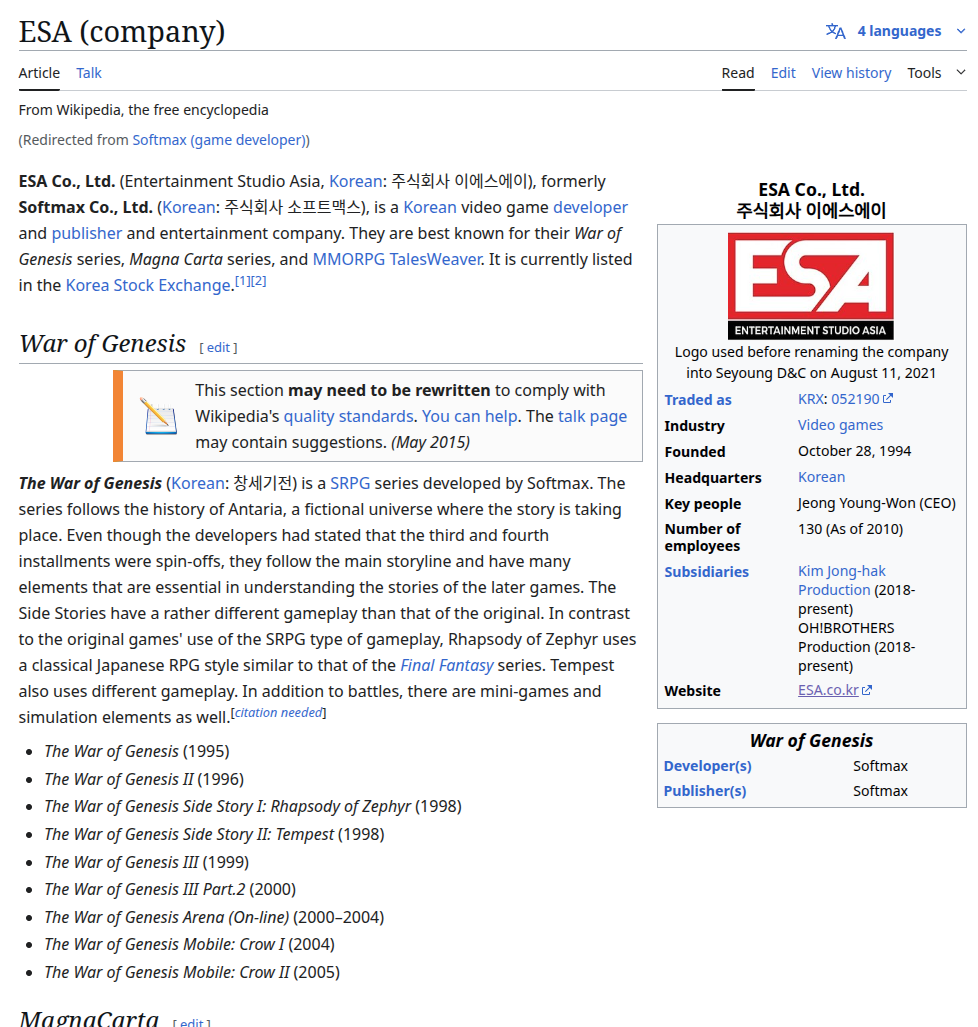Open the Kim Jong-hak Production link

[841, 581]
